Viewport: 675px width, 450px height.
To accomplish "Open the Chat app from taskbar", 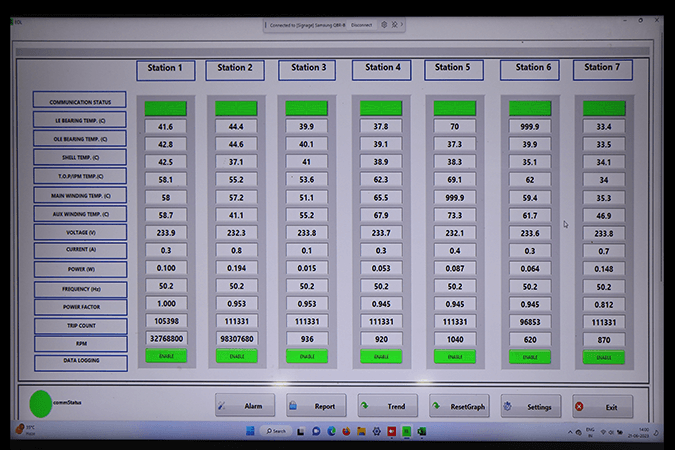I will pyautogui.click(x=316, y=431).
